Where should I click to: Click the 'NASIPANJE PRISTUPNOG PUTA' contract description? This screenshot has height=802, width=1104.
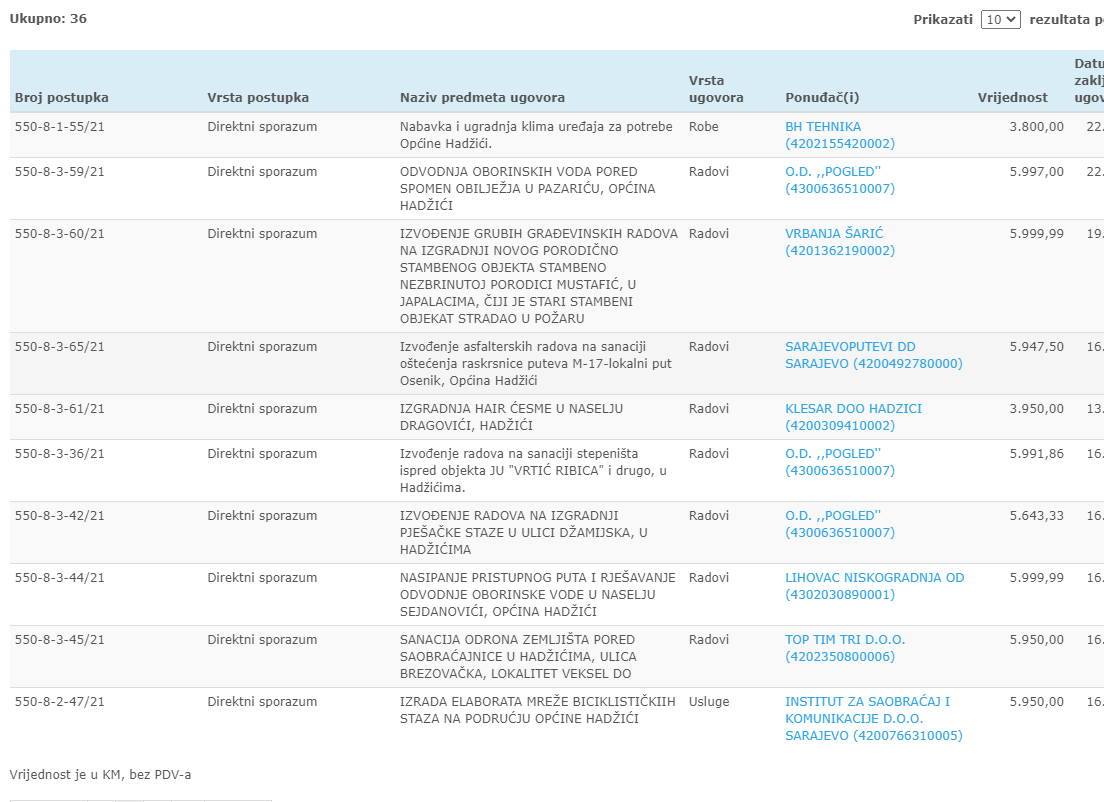pos(537,594)
